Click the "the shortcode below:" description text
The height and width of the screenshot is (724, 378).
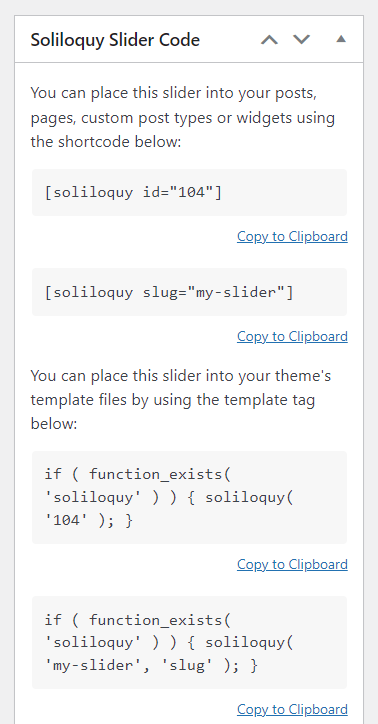click(x=106, y=141)
